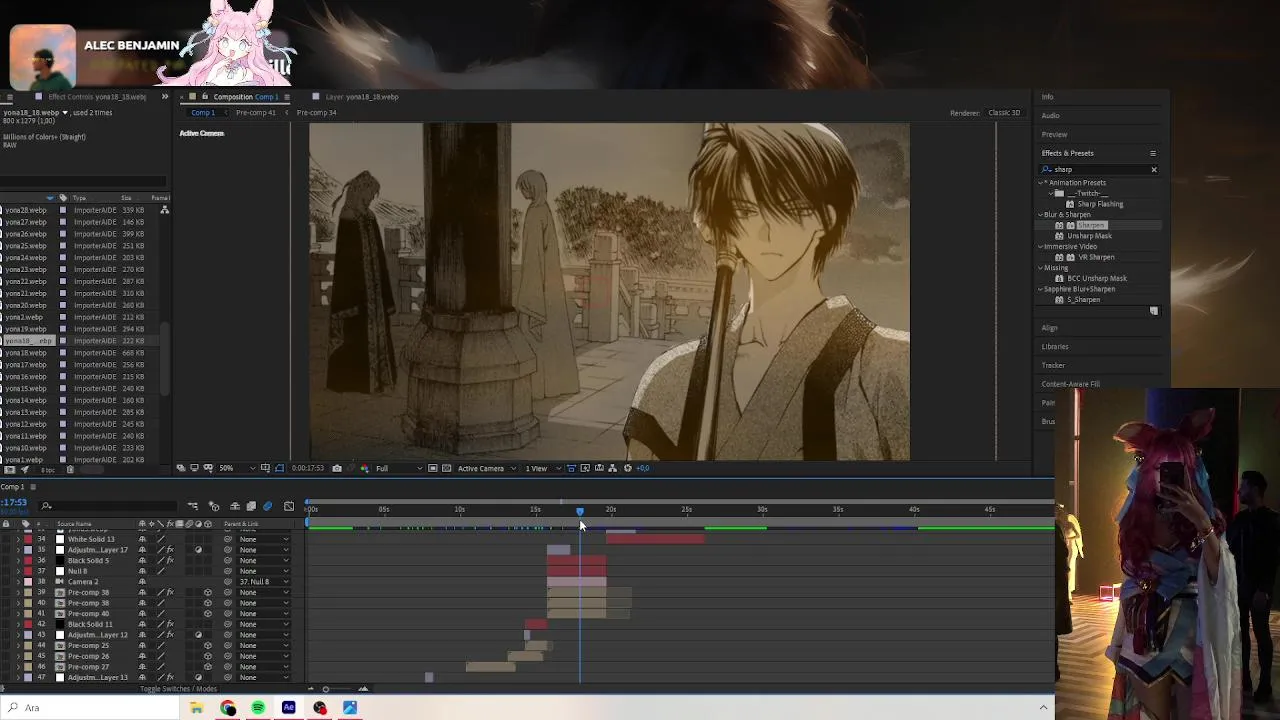
Task: Open After Effects taskbar icon
Action: pos(289,708)
